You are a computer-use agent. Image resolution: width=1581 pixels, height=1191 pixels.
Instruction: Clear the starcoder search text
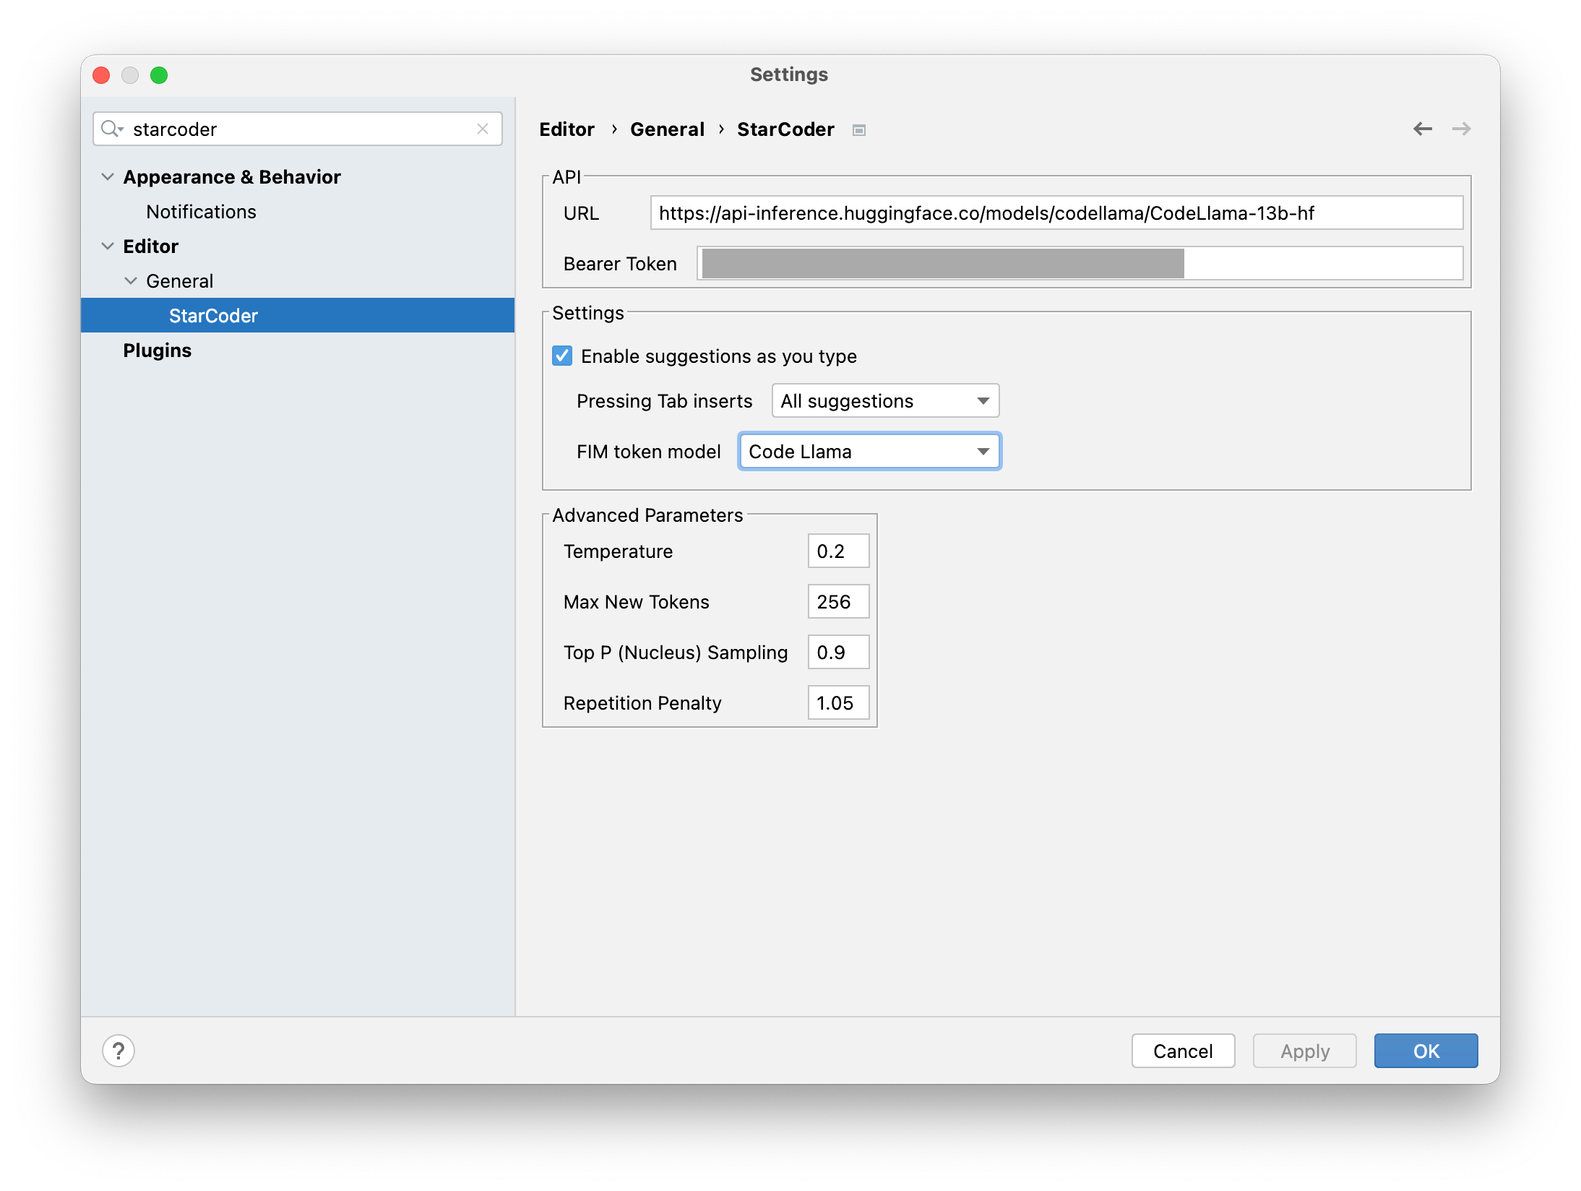483,129
